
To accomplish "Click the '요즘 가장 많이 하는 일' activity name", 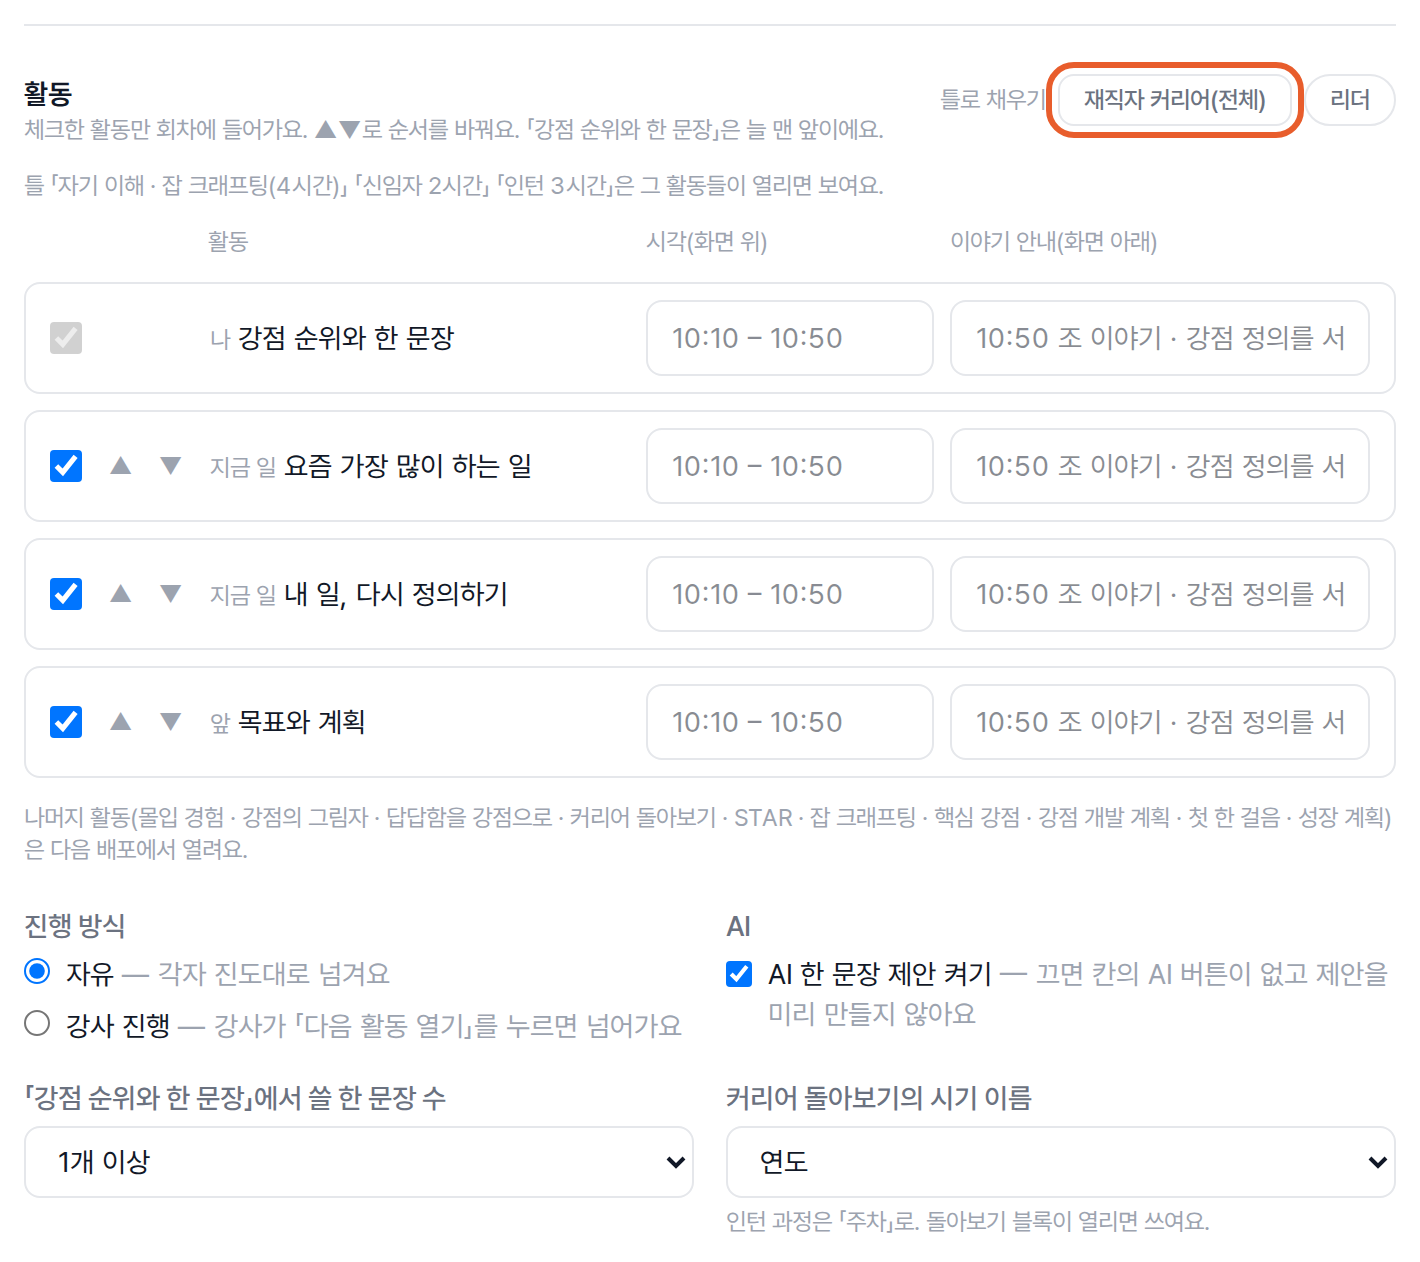I will pyautogui.click(x=408, y=466).
